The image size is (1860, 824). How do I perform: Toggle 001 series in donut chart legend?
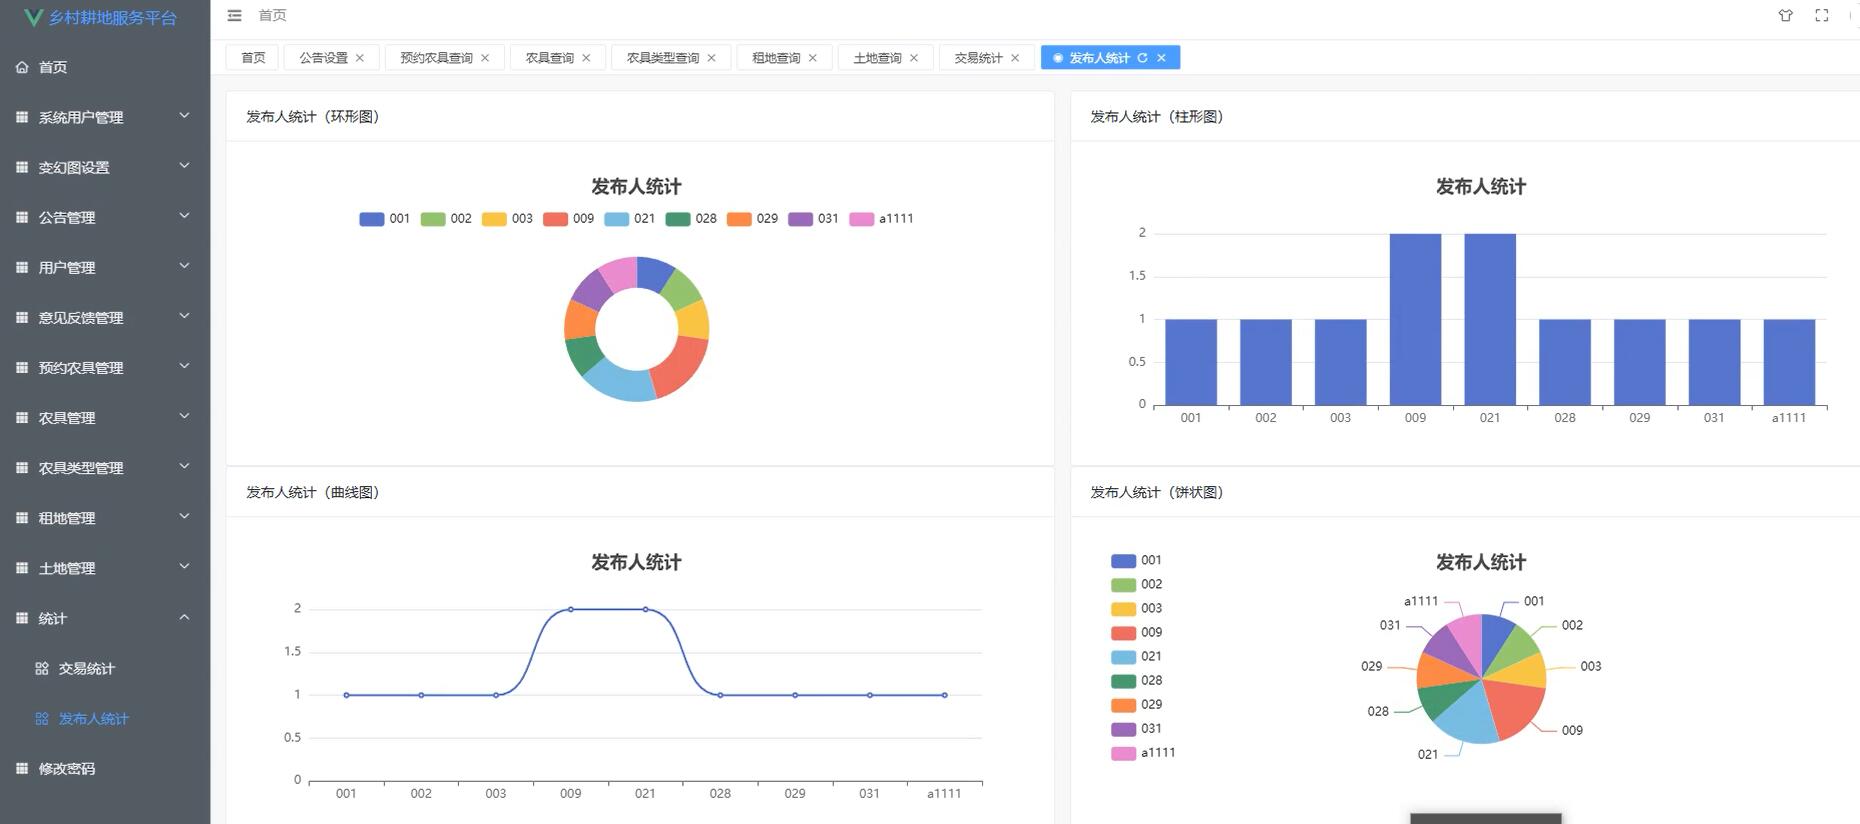(385, 219)
